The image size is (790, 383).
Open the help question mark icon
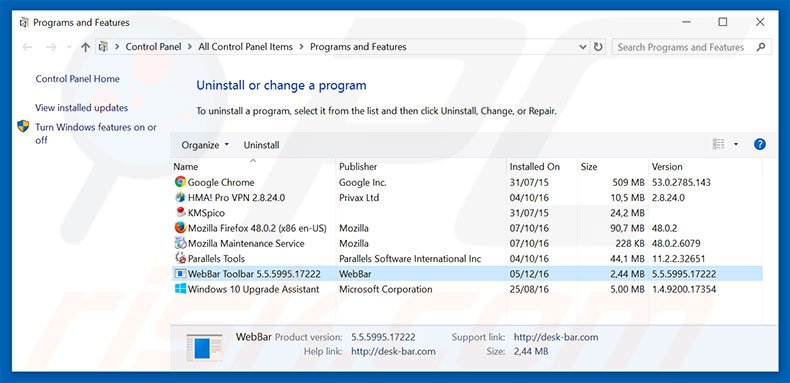tap(760, 145)
